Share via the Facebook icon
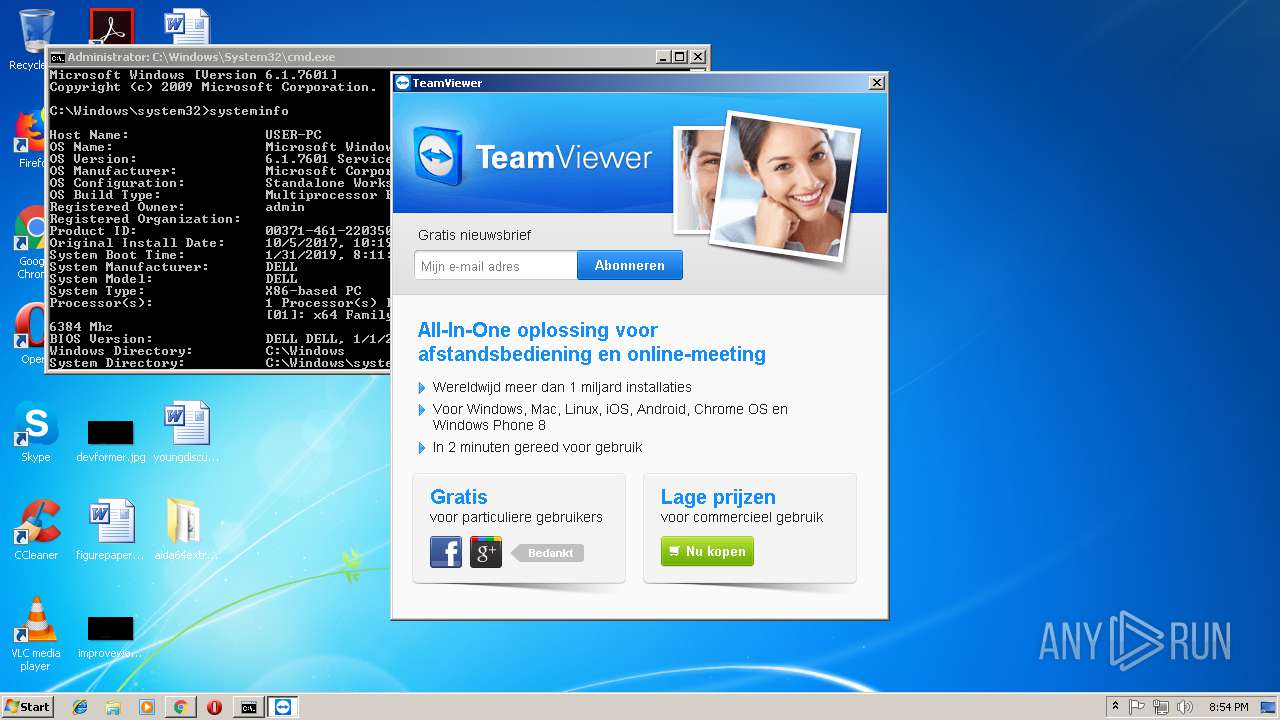1280x720 pixels. pyautogui.click(x=446, y=552)
